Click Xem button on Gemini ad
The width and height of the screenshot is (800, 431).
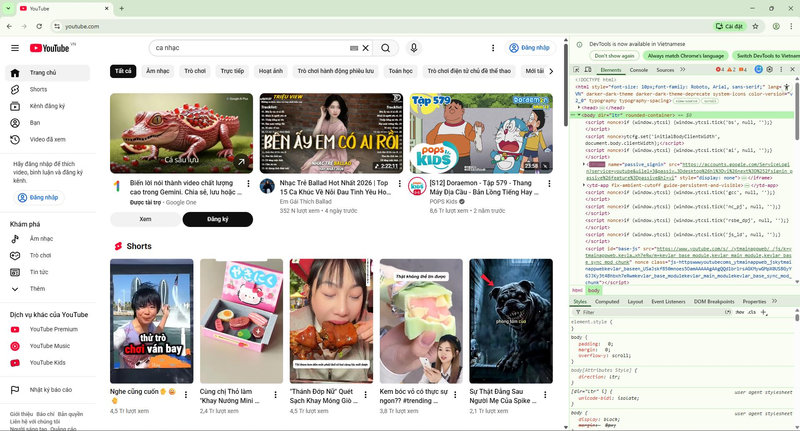click(x=145, y=219)
